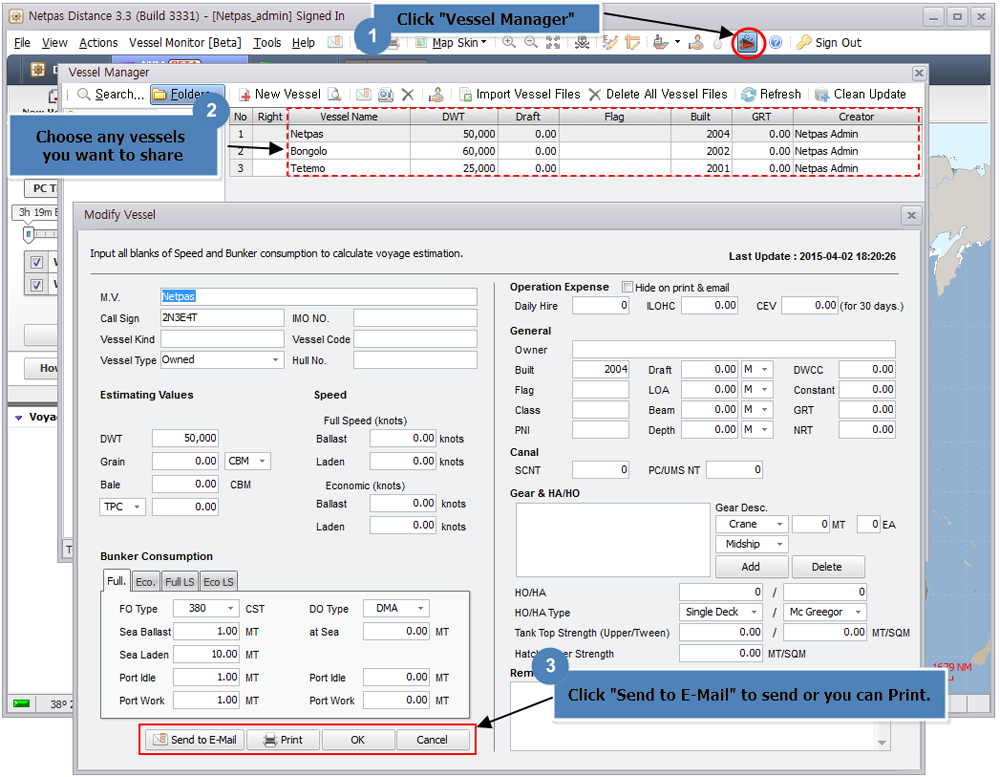1000x777 pixels.
Task: Click the Print button
Action: click(282, 740)
